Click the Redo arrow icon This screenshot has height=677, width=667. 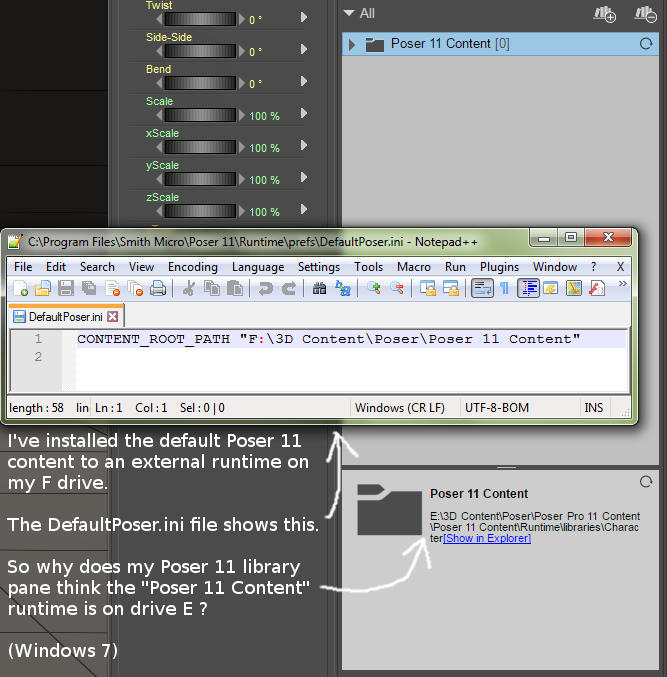(288, 288)
